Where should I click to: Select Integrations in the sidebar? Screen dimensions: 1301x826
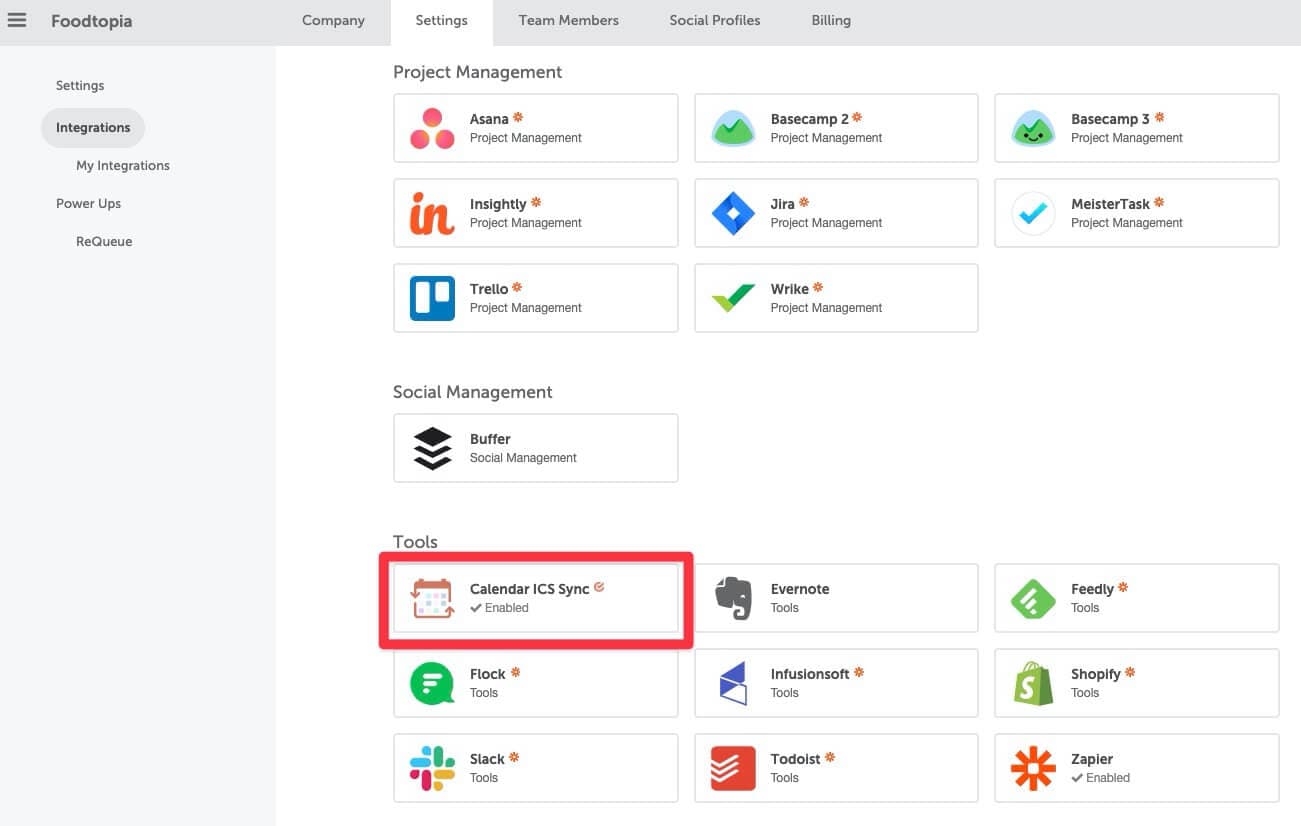coord(93,128)
